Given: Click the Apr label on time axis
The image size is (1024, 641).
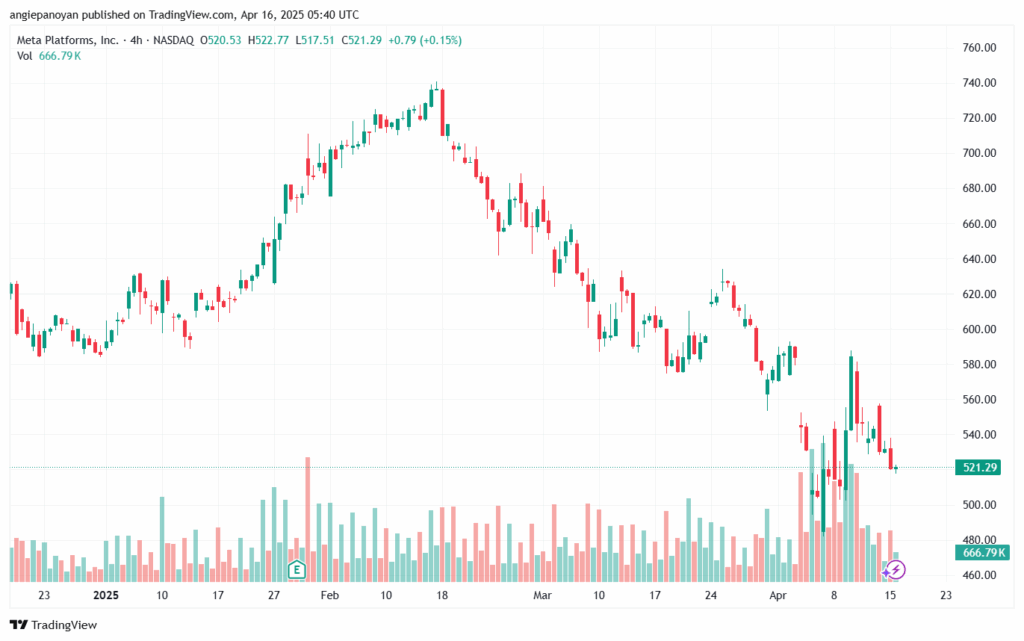Looking at the screenshot, I should pyautogui.click(x=778, y=595).
